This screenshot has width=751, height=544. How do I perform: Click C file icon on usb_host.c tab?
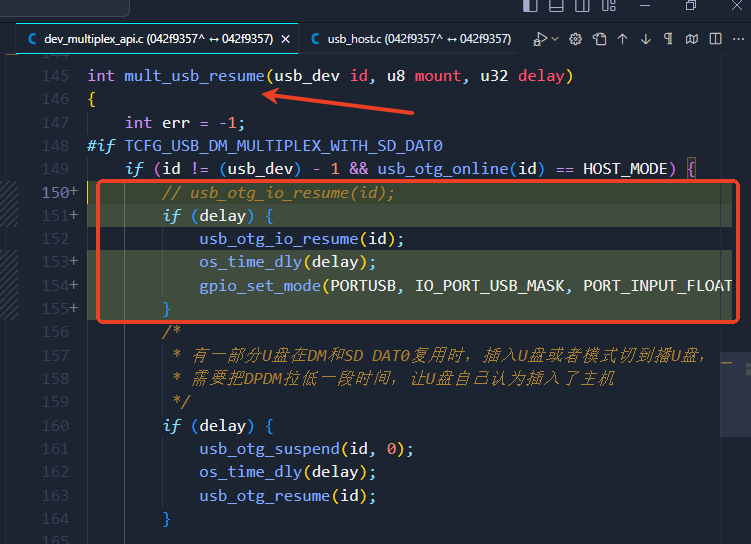pos(315,39)
